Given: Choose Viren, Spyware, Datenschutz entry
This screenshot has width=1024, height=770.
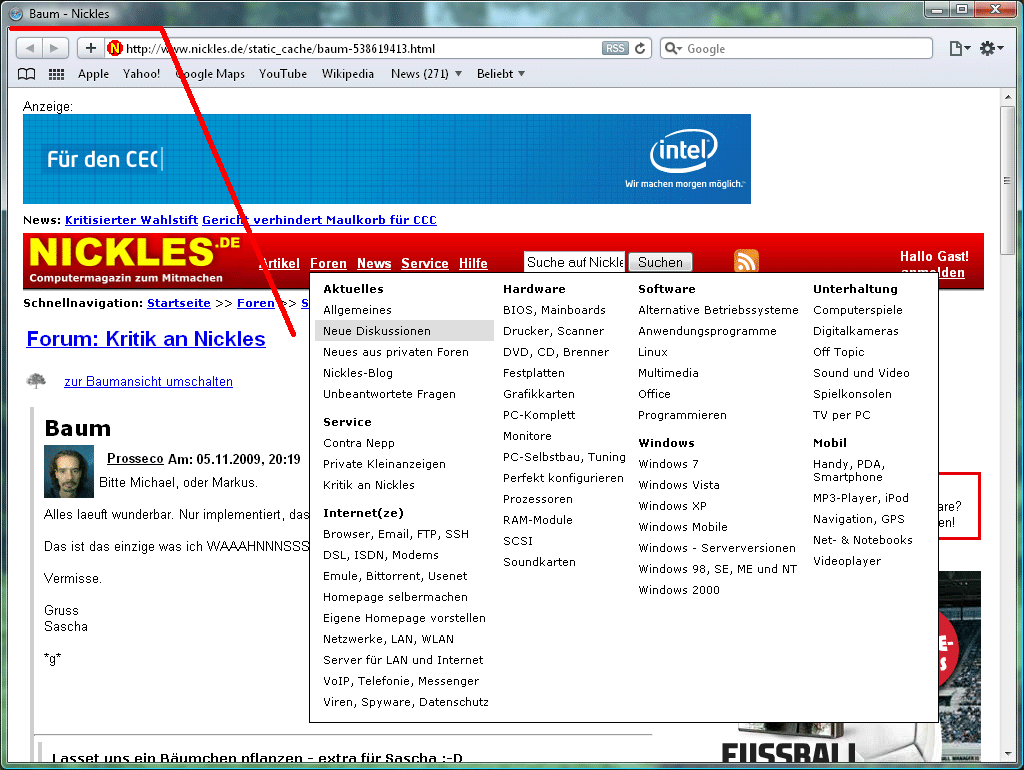Looking at the screenshot, I should [406, 702].
